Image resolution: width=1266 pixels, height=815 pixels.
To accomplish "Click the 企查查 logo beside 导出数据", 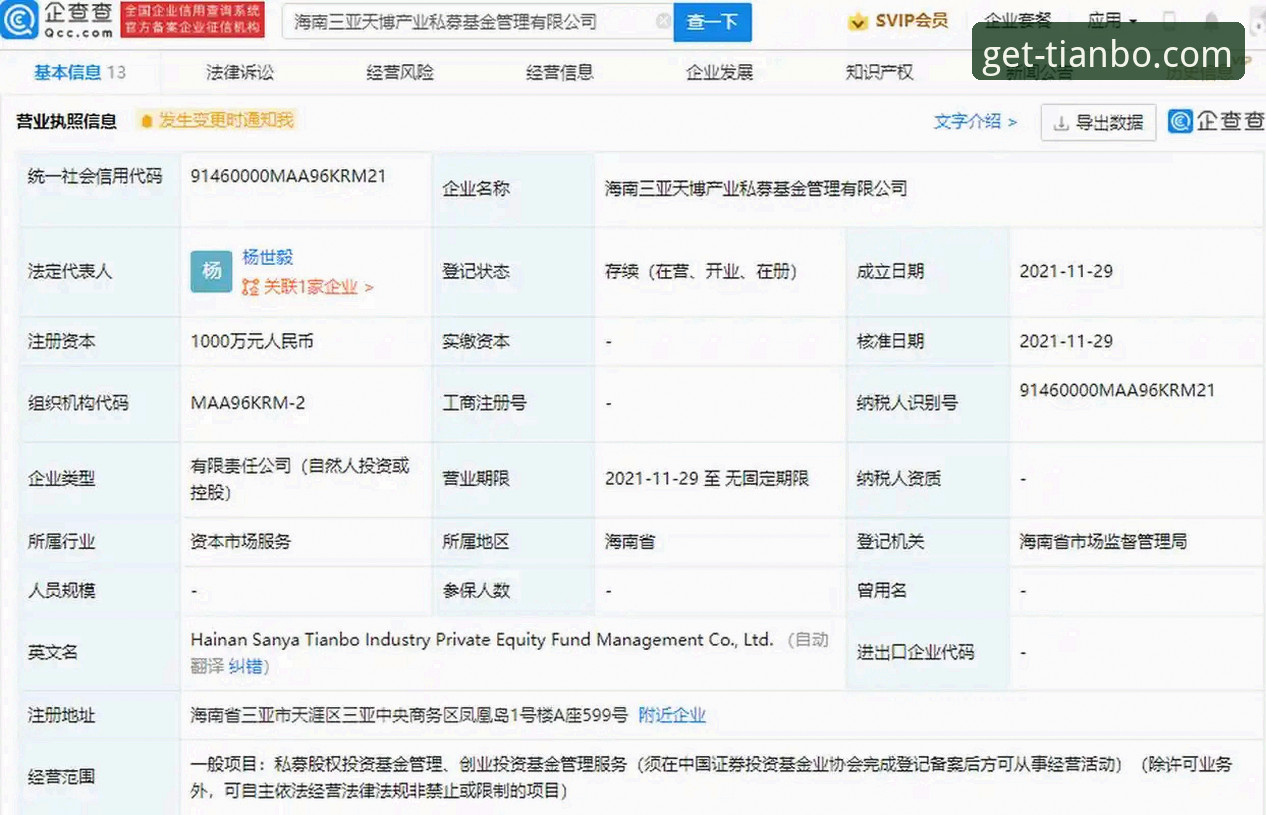I will point(1217,121).
